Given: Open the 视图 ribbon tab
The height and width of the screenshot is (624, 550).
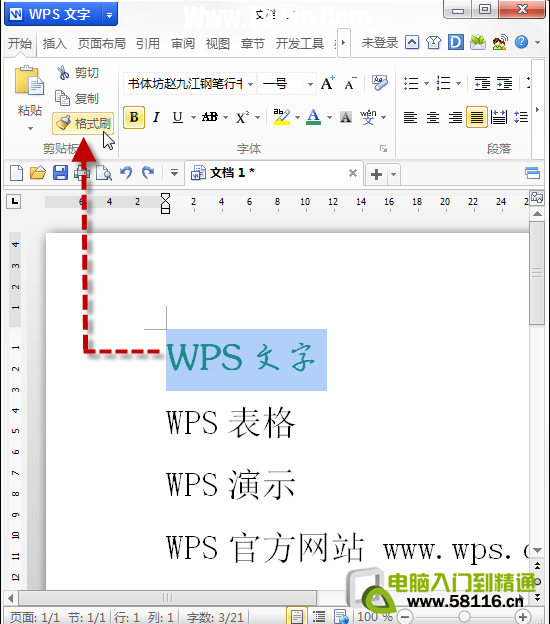Looking at the screenshot, I should [x=217, y=43].
